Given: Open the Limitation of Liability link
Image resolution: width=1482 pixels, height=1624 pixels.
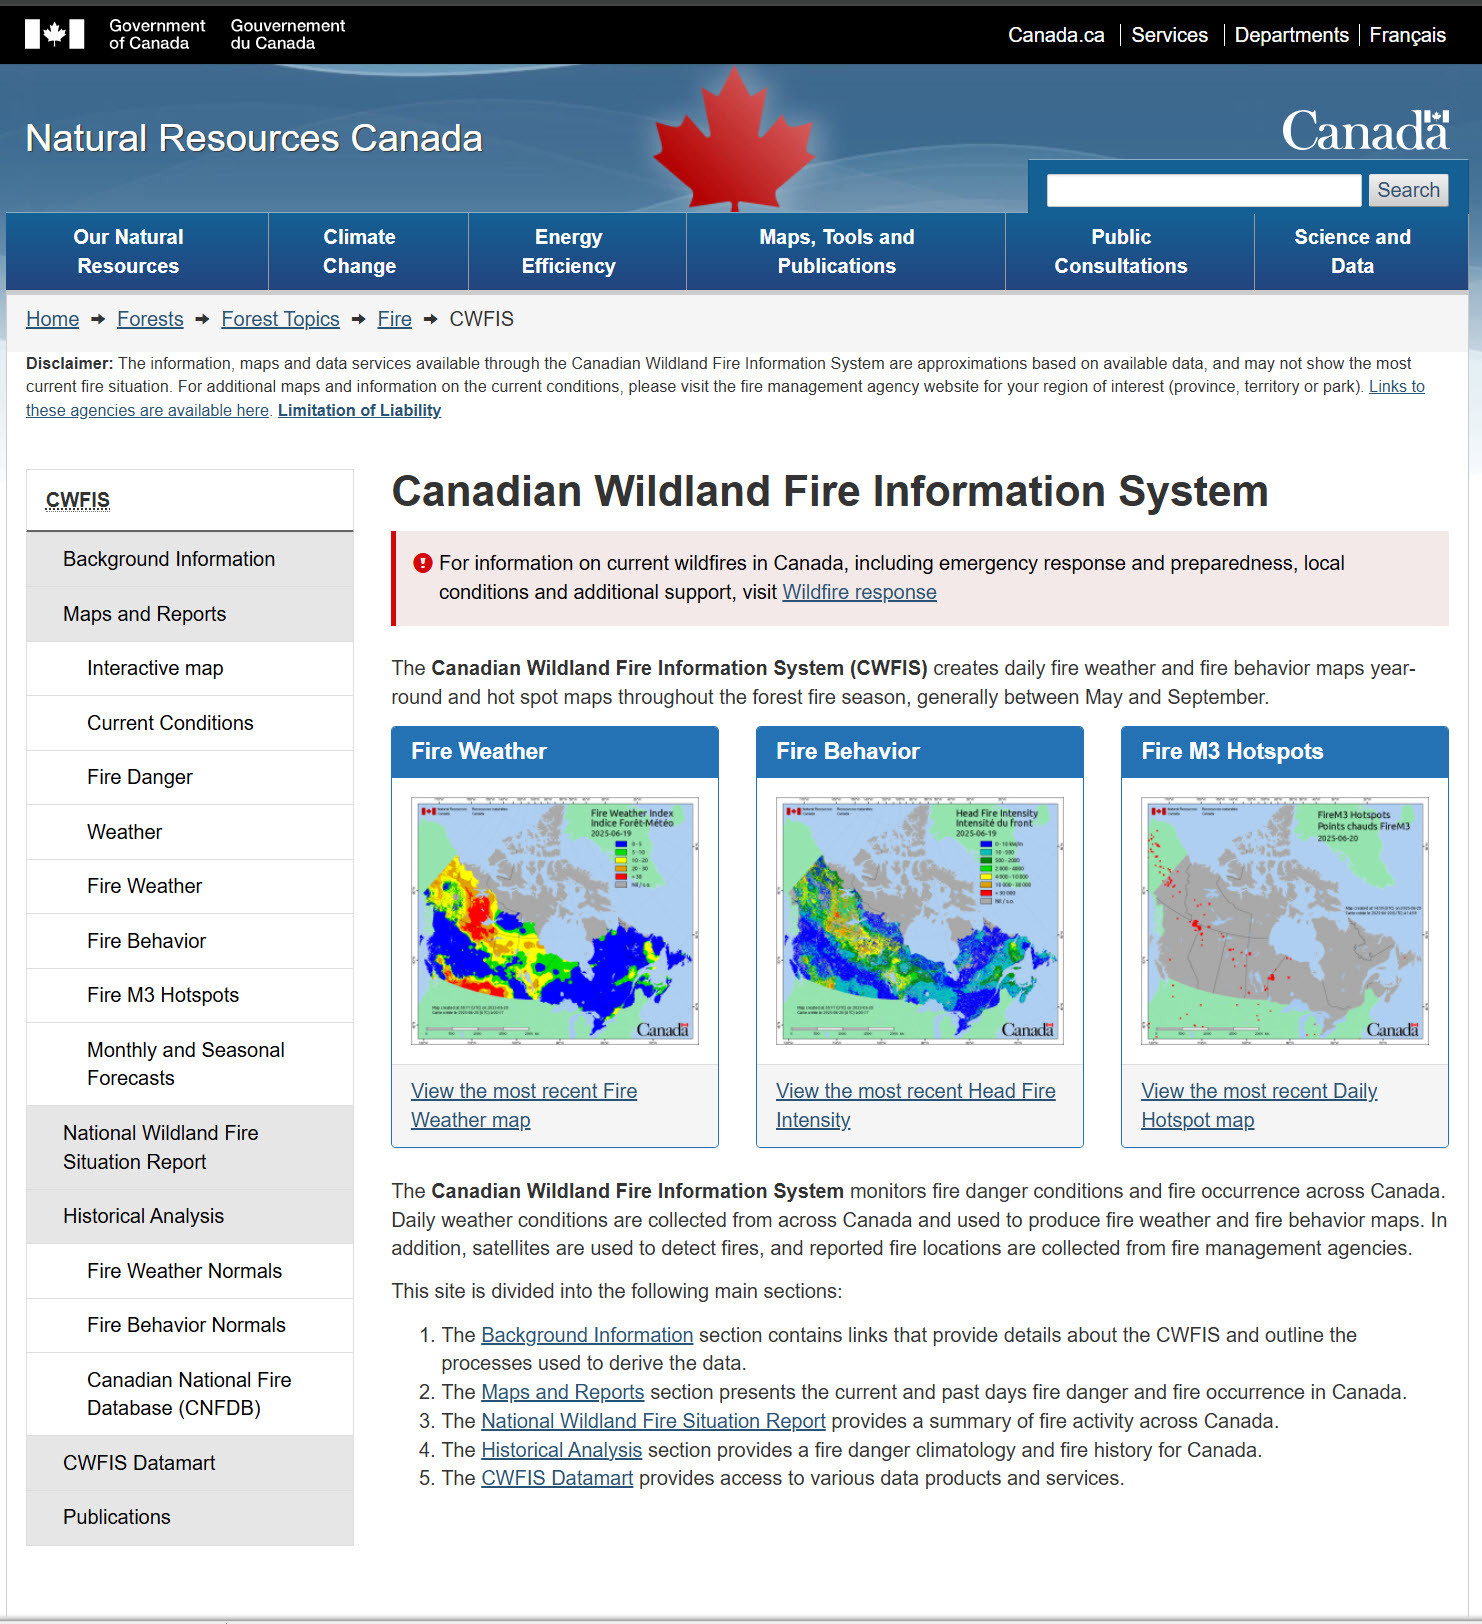Looking at the screenshot, I should pos(359,410).
